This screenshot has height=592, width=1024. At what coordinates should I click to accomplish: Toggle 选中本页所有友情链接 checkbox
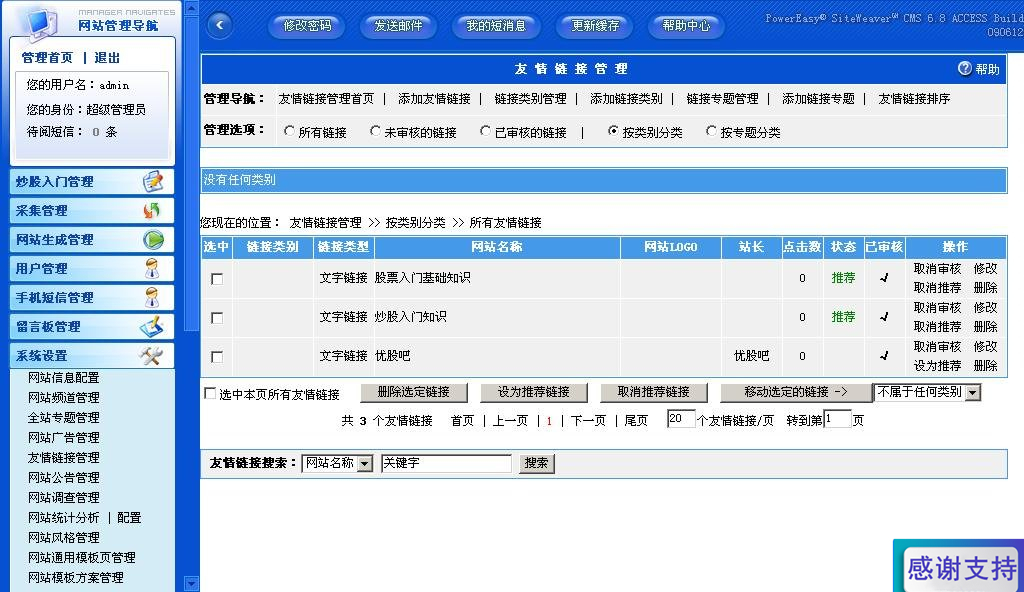(x=210, y=394)
